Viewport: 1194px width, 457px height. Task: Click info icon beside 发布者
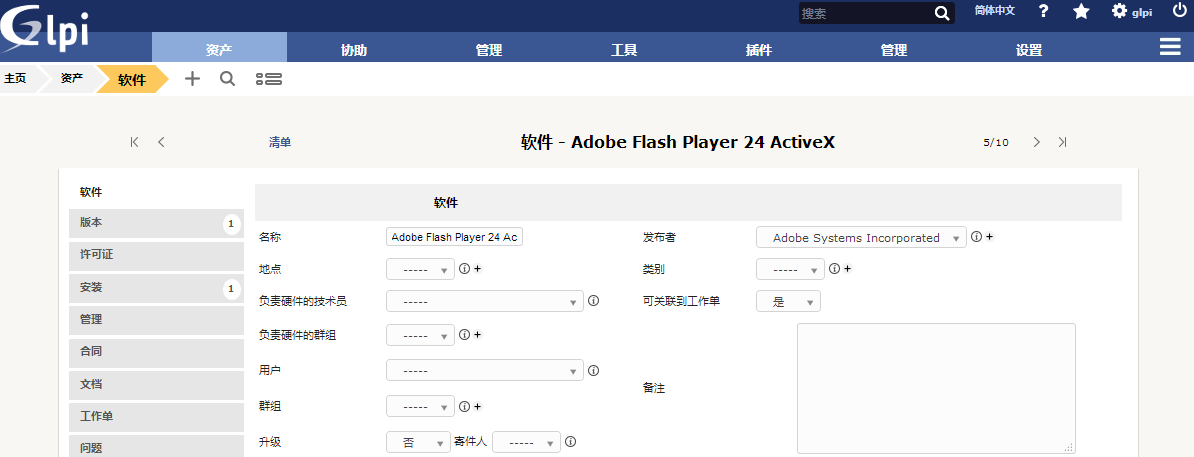pyautogui.click(x=975, y=237)
